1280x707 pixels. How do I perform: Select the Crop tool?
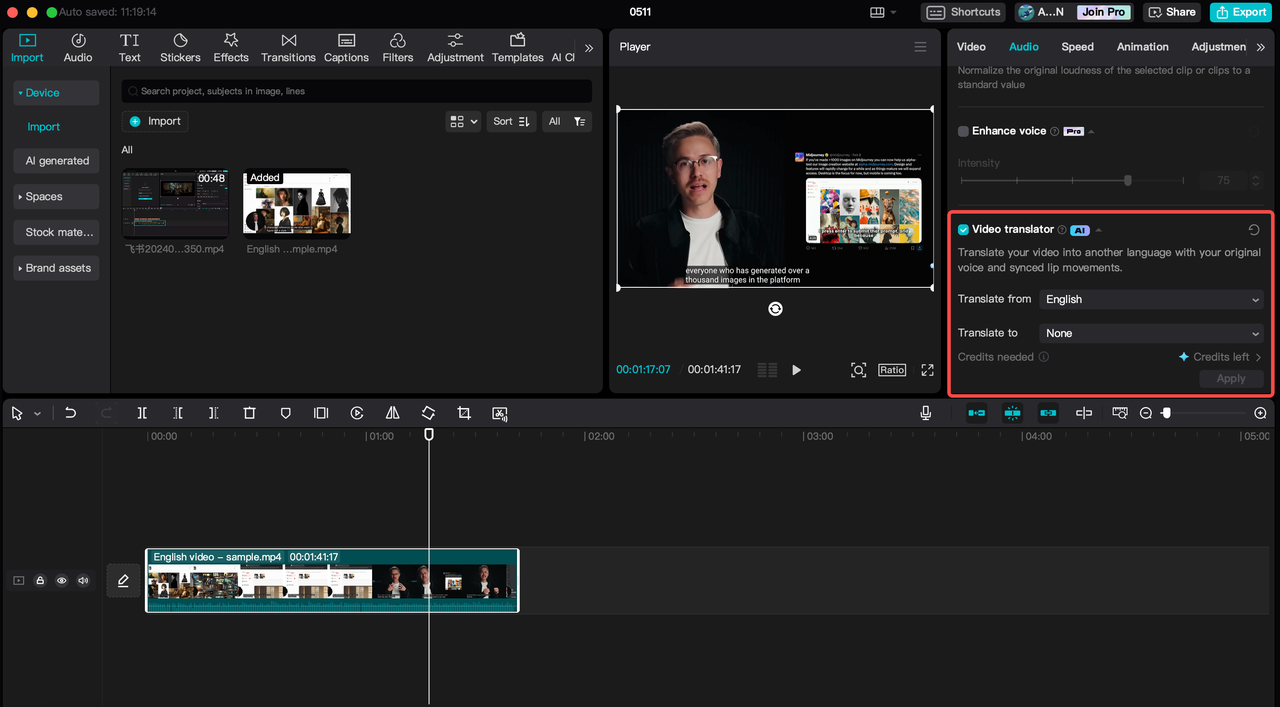[464, 413]
